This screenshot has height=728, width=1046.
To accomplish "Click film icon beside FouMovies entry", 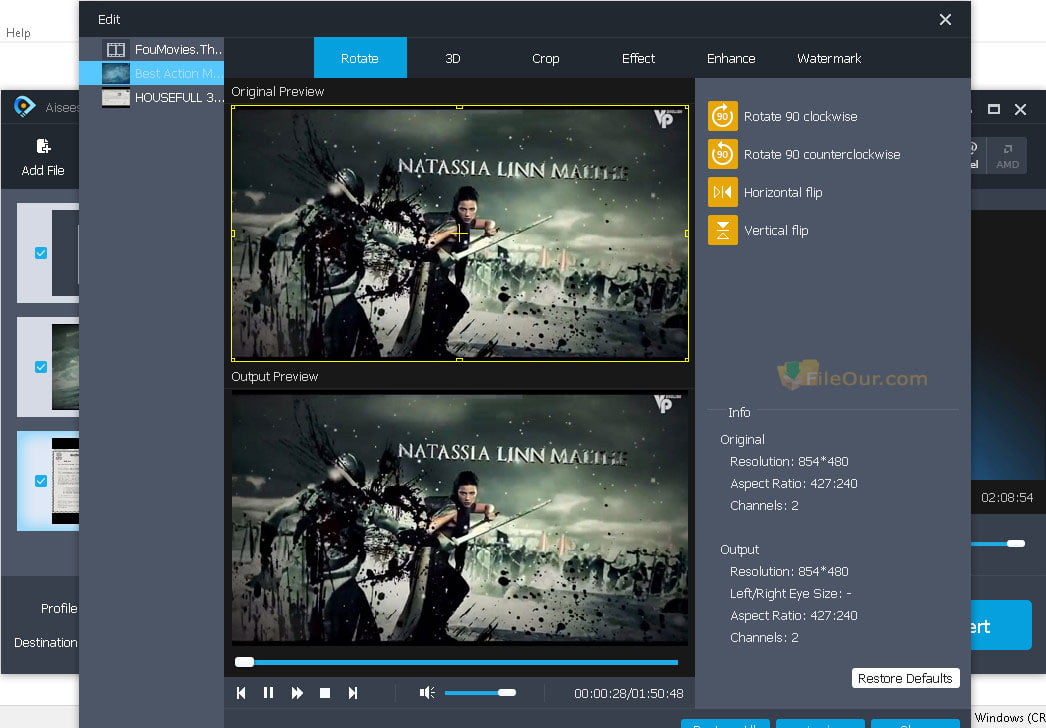I will tap(116, 49).
